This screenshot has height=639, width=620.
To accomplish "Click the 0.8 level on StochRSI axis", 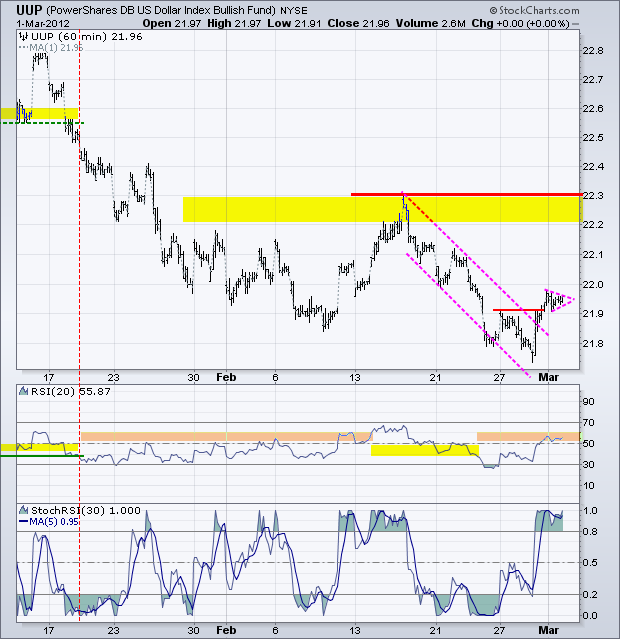I will pyautogui.click(x=590, y=531).
